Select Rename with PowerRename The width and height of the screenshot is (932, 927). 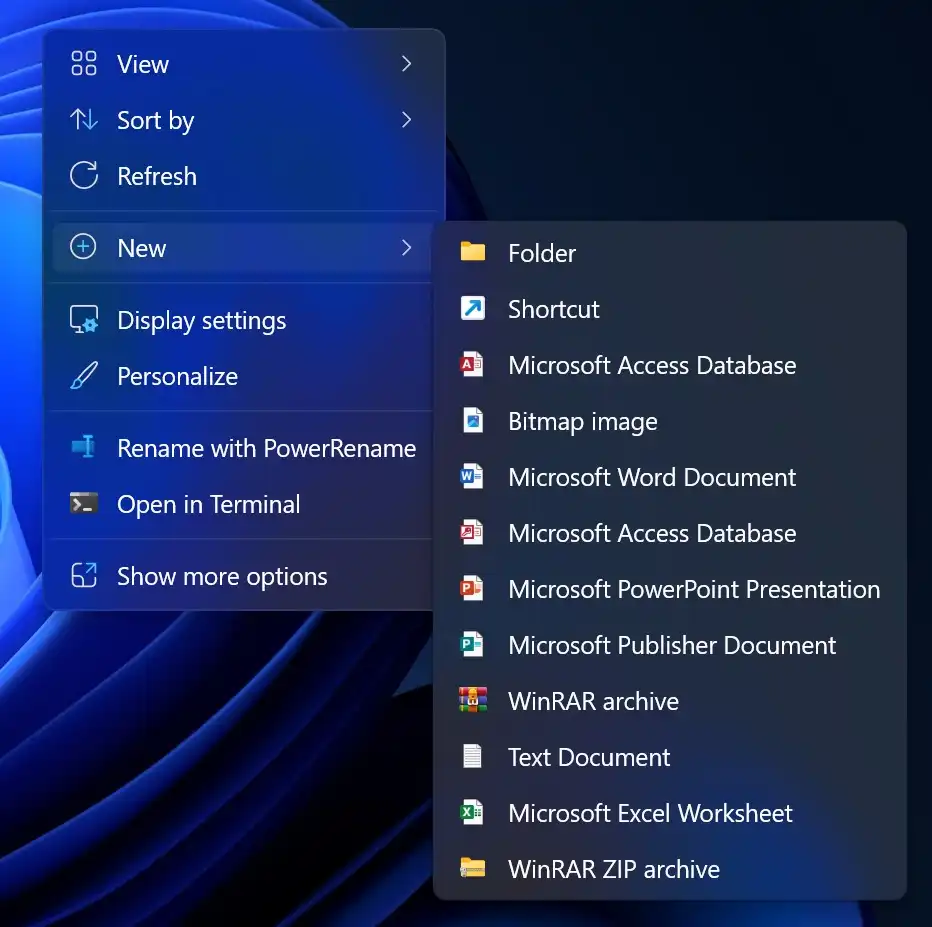pyautogui.click(x=243, y=447)
